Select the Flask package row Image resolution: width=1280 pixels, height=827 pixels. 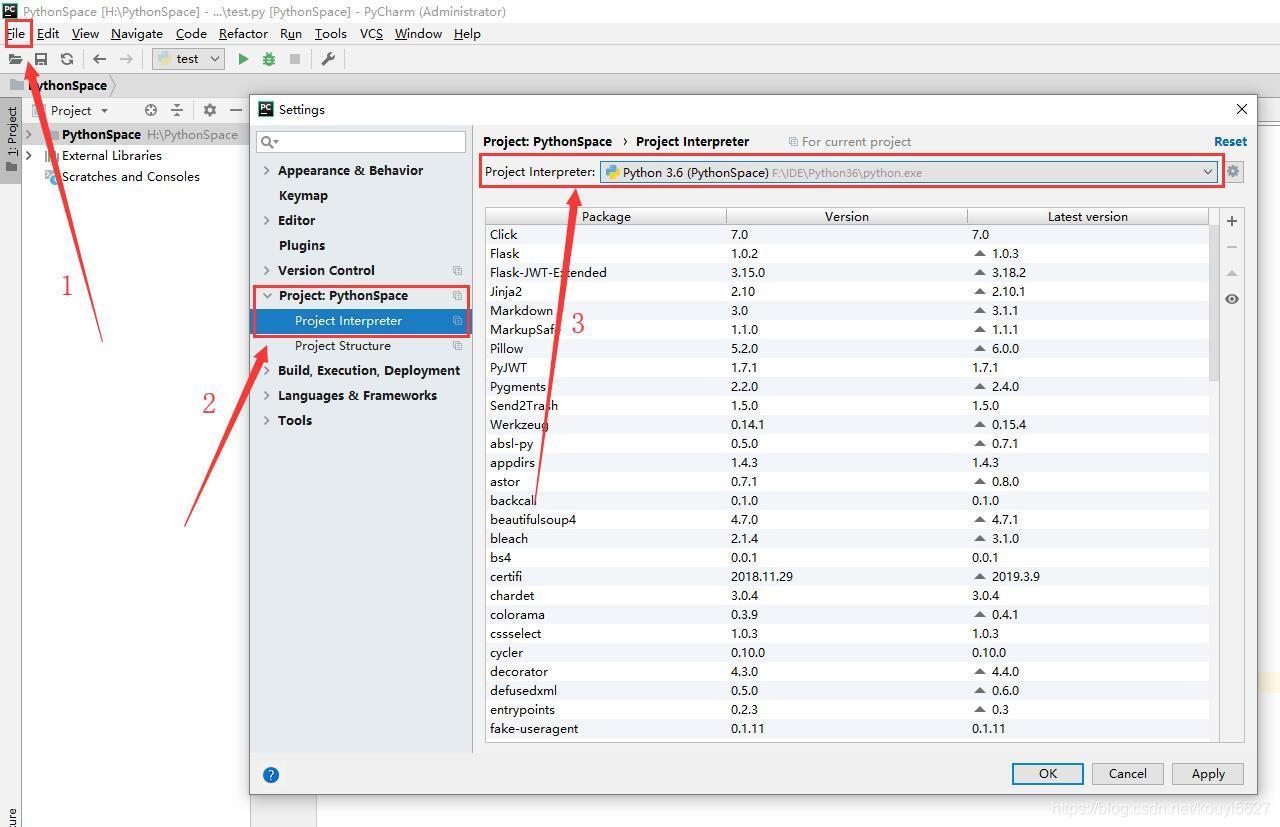click(847, 254)
